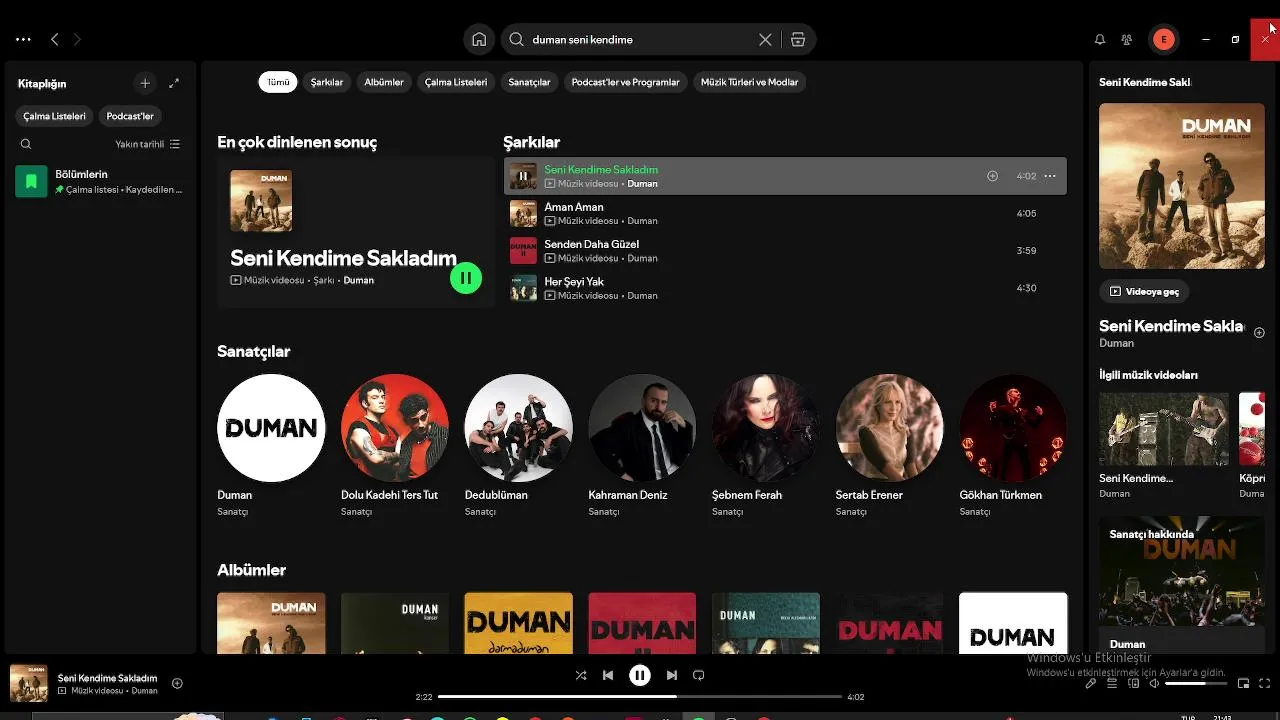Image resolution: width=1280 pixels, height=720 pixels.
Task: Select Çalma Listeleri filter tab
Action: point(456,82)
